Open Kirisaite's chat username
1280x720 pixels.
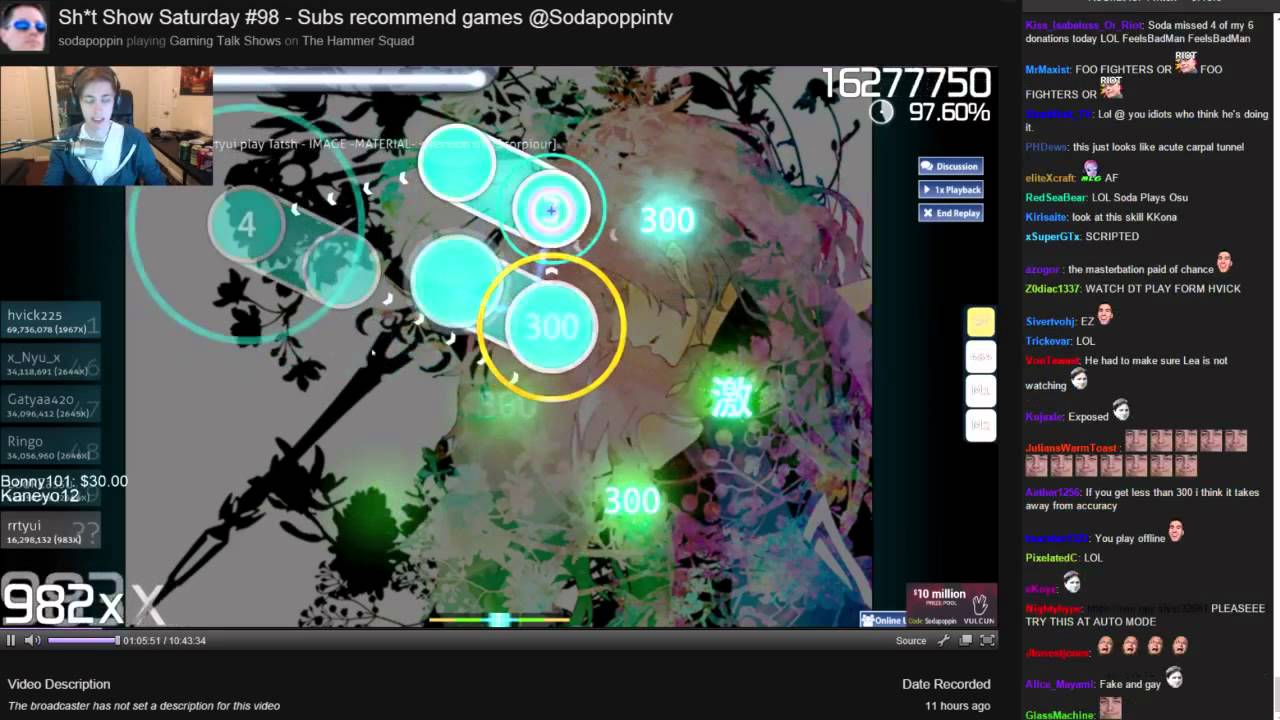pyautogui.click(x=1046, y=217)
